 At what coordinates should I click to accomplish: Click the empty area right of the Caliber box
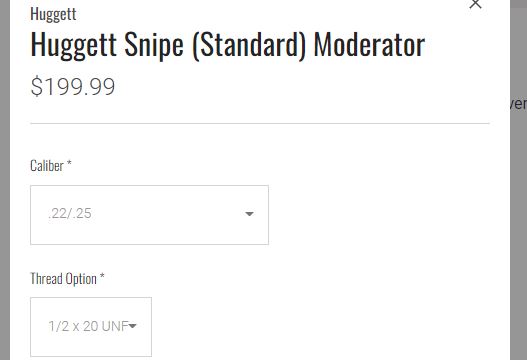coord(379,215)
